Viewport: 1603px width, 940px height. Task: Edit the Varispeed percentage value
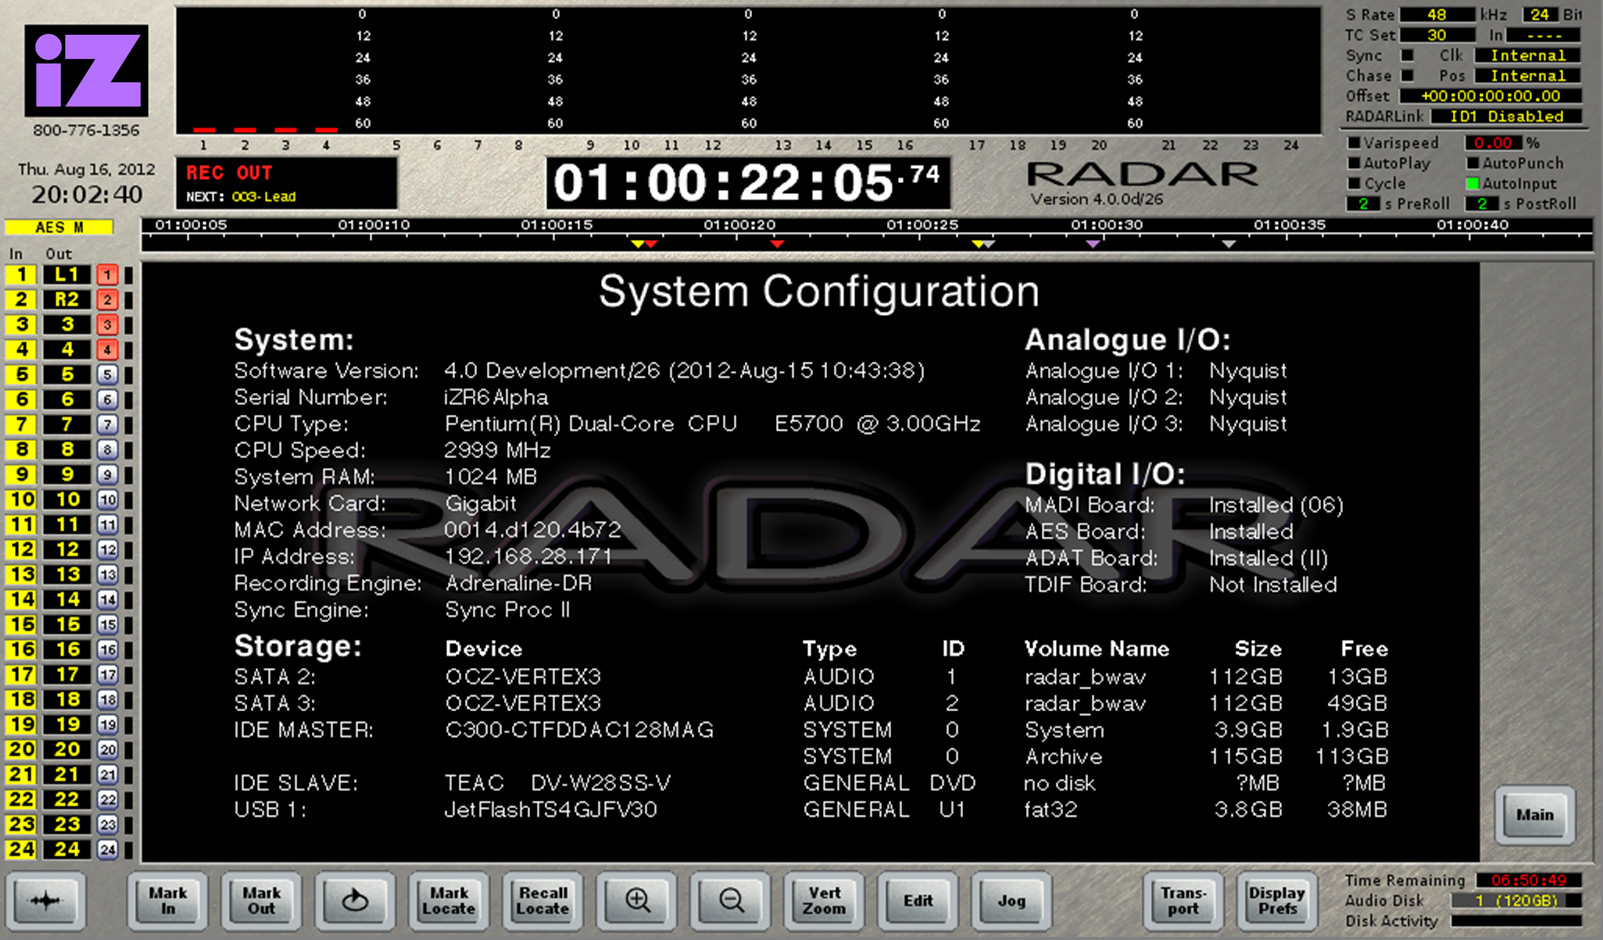[x=1493, y=143]
